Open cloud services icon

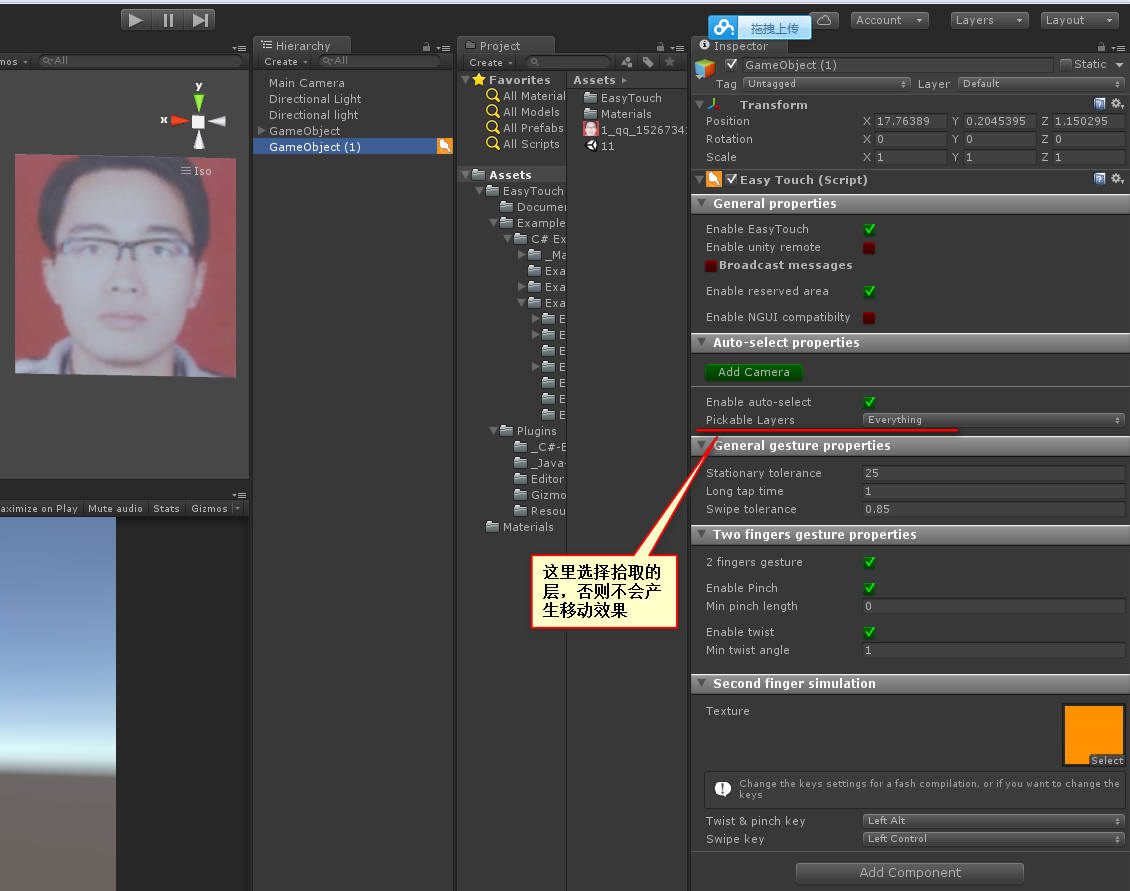coord(824,20)
